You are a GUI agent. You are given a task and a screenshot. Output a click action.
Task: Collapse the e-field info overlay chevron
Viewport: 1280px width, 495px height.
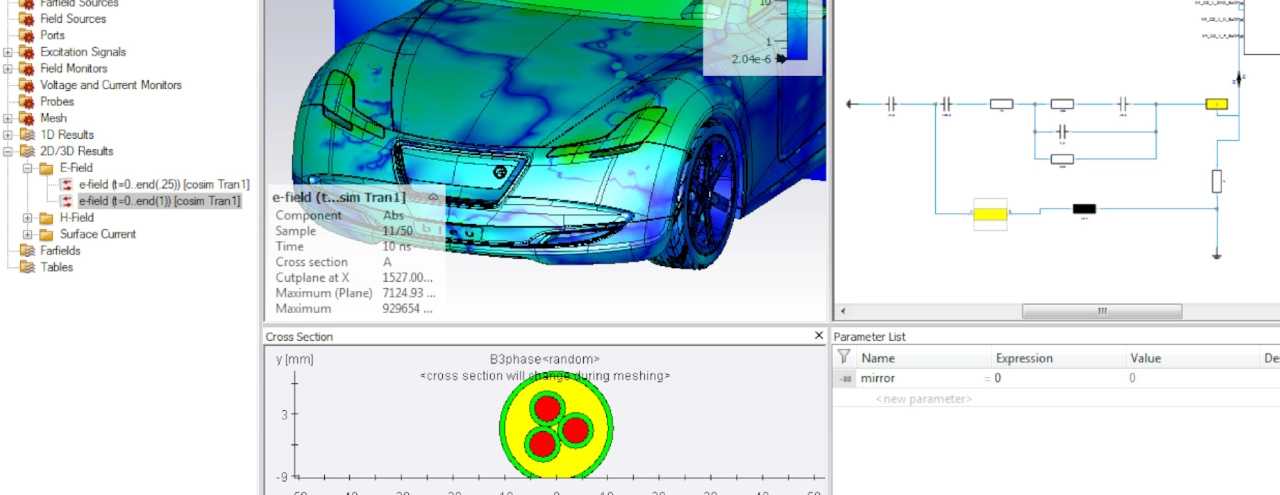pos(433,198)
